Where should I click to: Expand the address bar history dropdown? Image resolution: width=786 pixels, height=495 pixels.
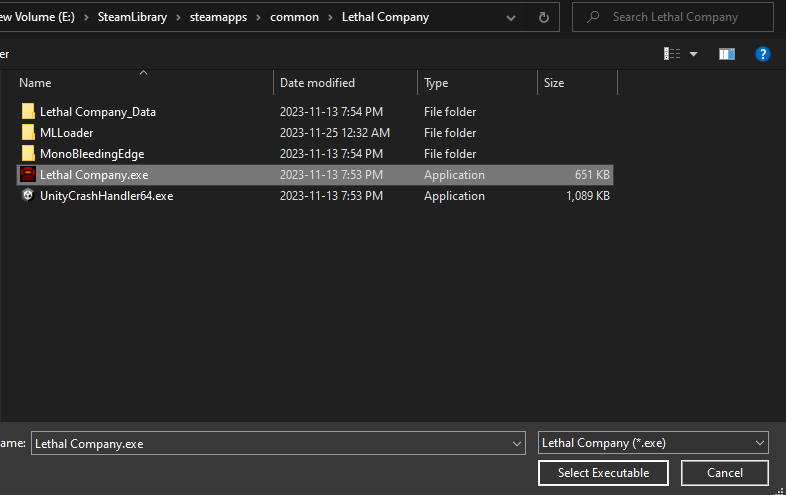(512, 17)
